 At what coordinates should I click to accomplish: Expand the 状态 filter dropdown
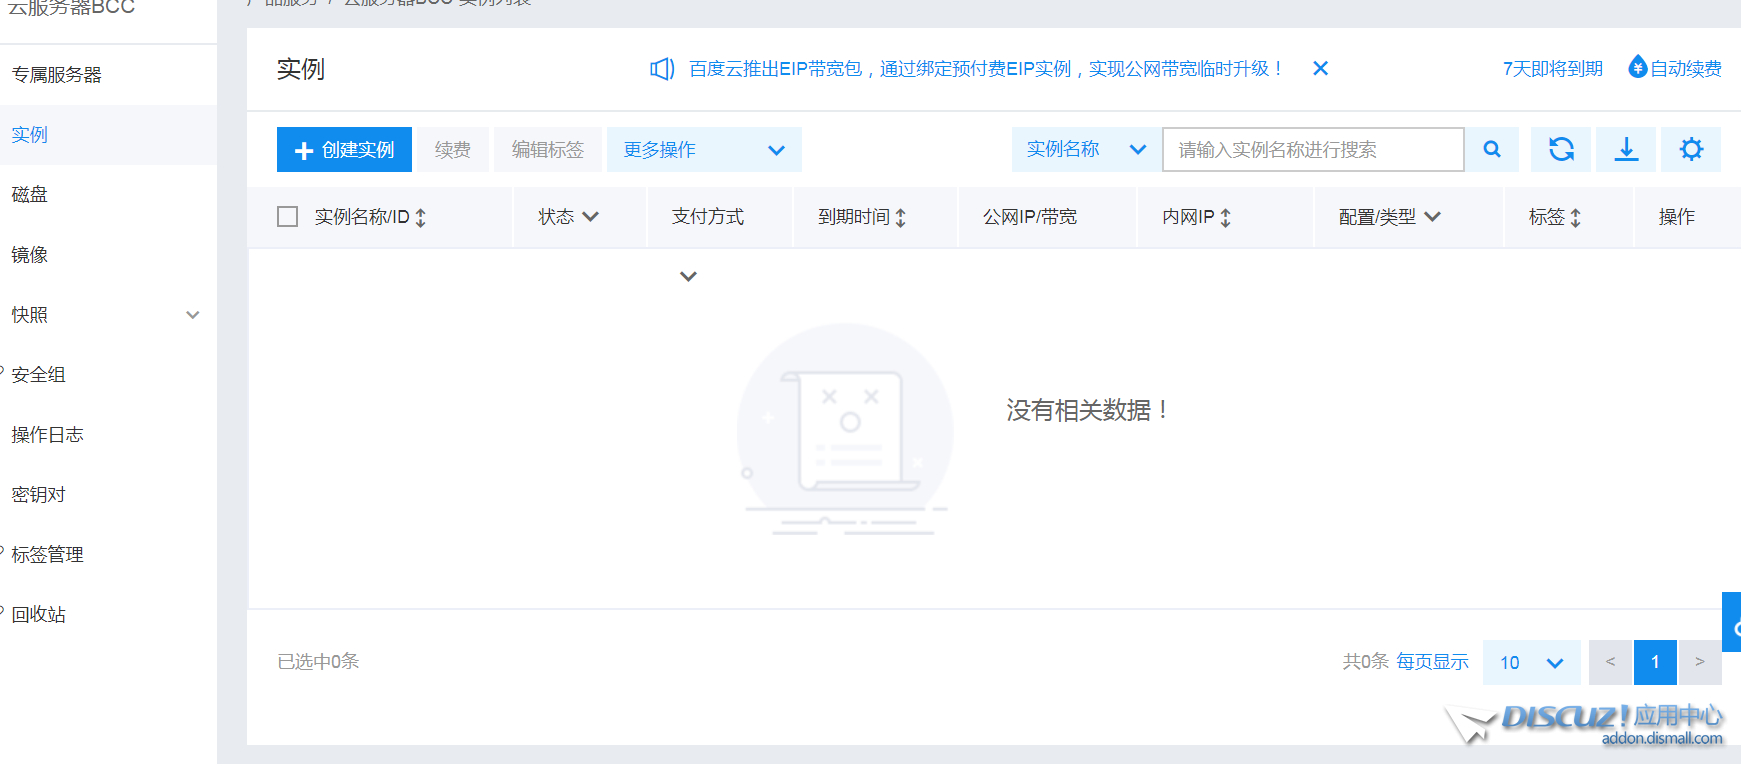point(590,216)
